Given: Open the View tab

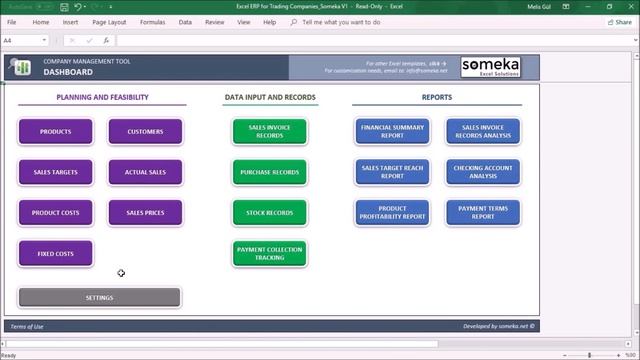Looking at the screenshot, I should point(244,22).
